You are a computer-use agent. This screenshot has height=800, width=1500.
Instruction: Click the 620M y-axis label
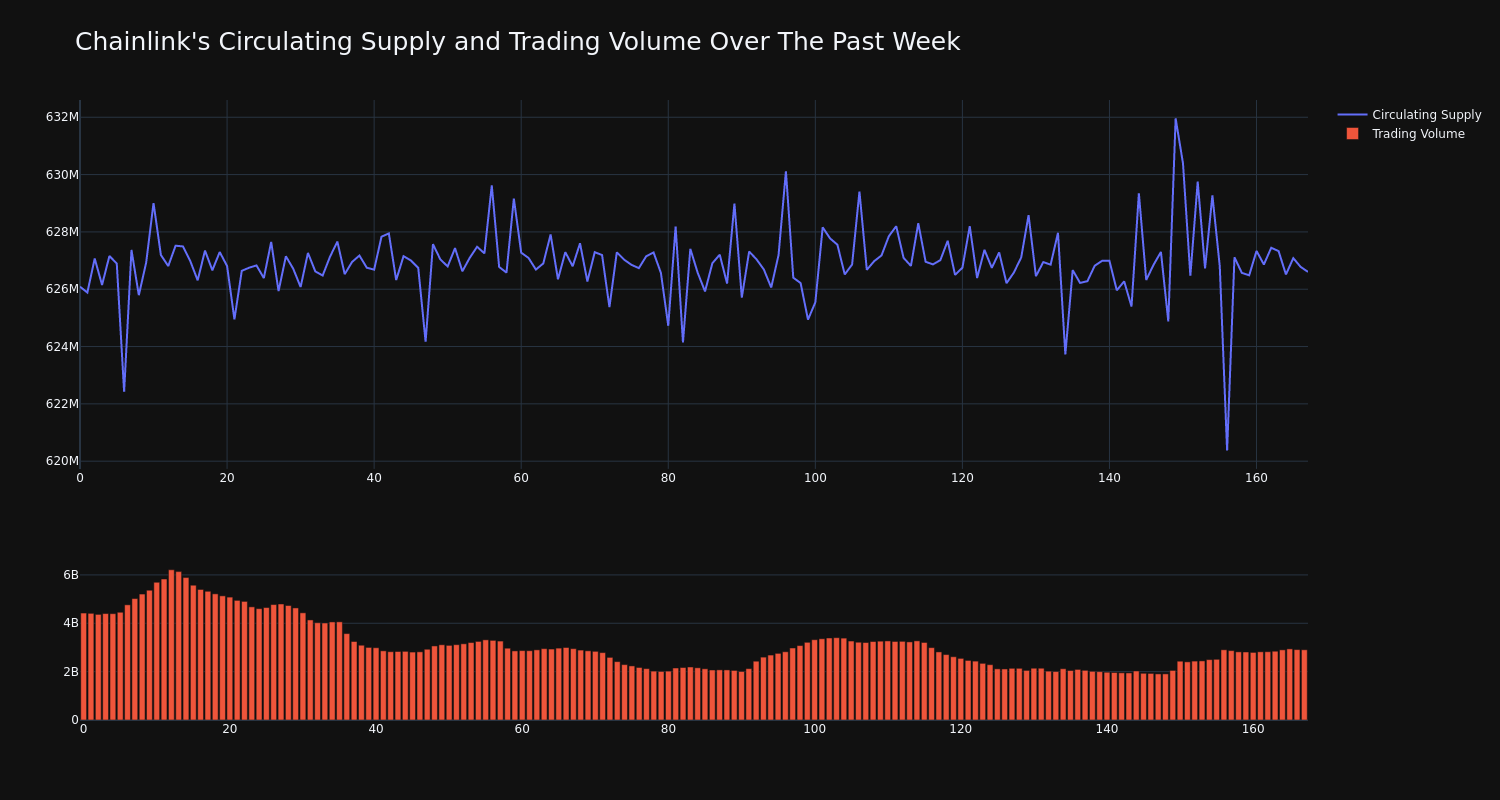[x=62, y=461]
